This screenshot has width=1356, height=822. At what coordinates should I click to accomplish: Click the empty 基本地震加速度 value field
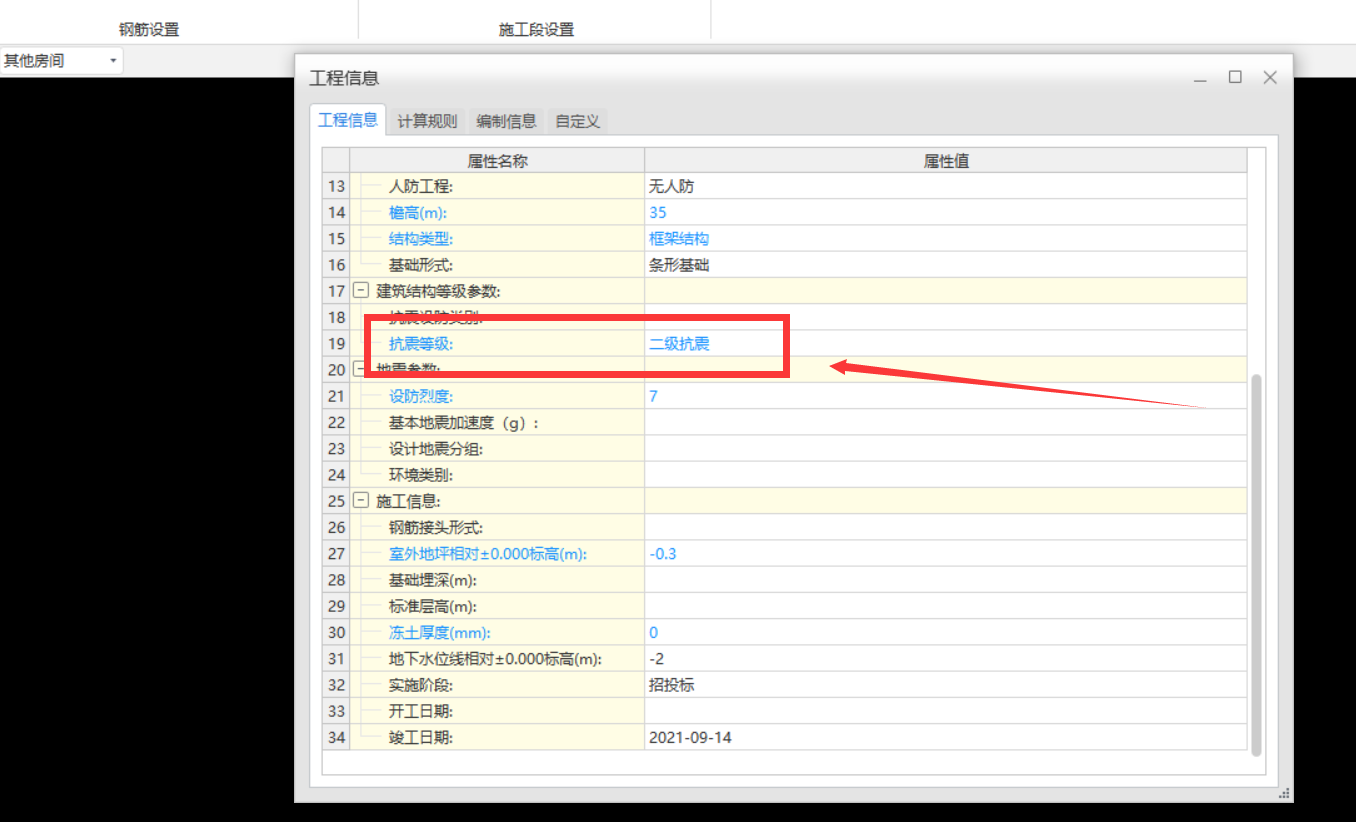click(946, 423)
